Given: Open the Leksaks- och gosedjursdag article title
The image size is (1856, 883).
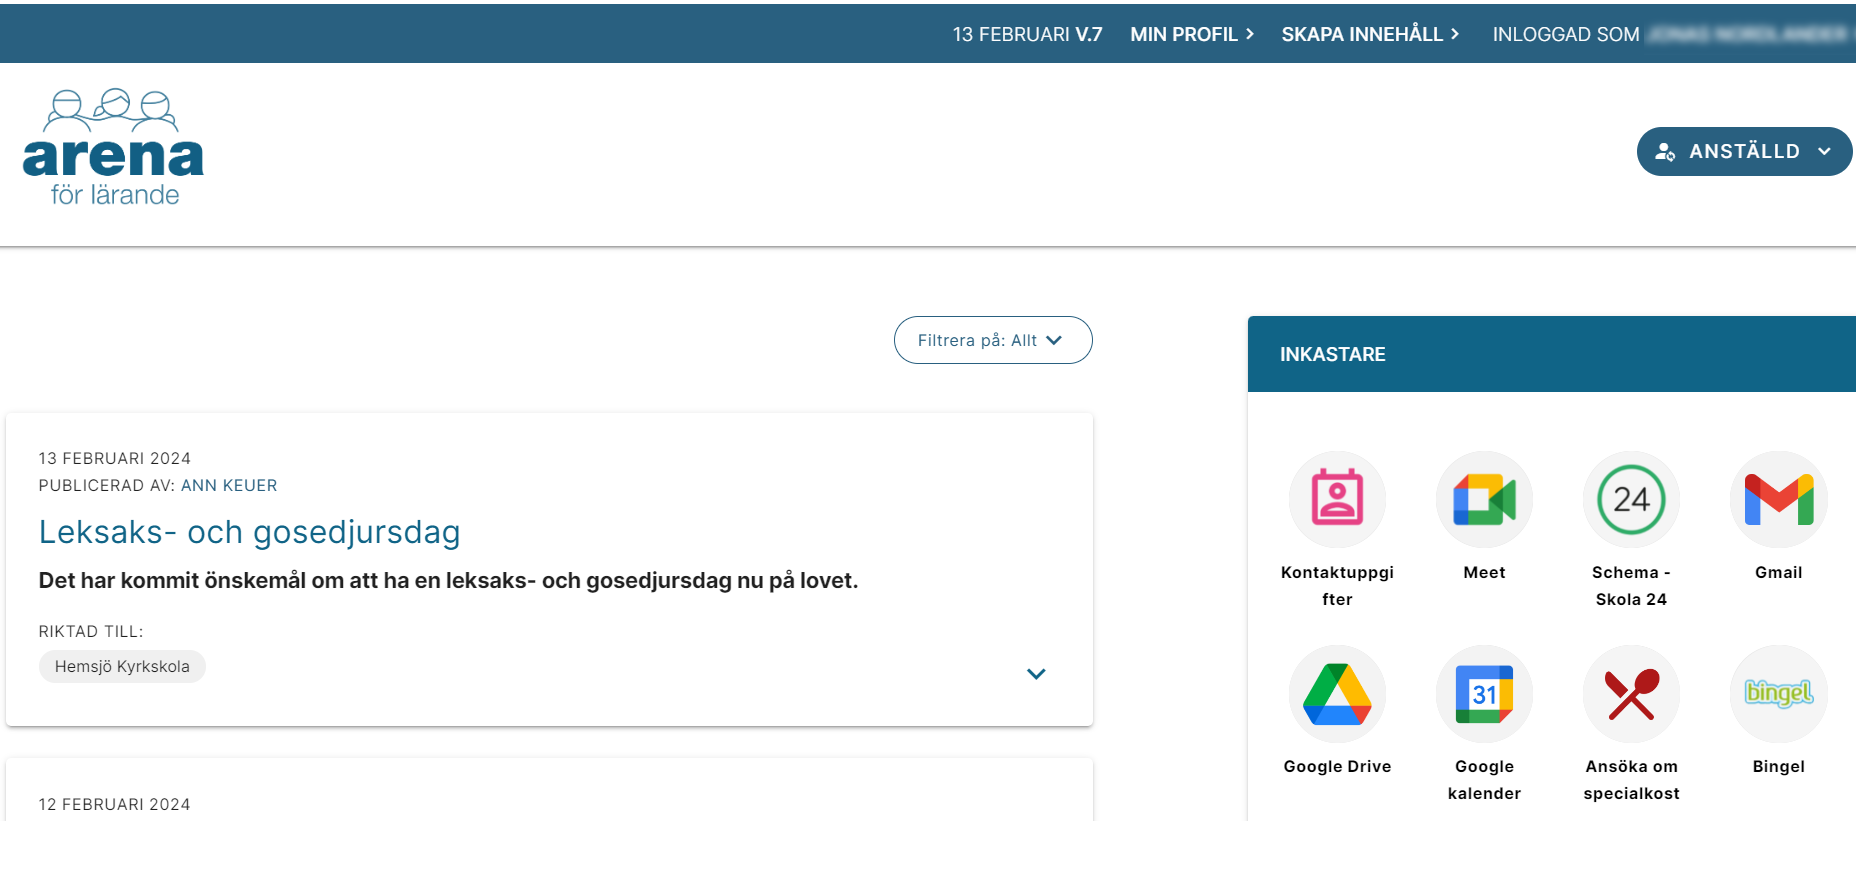Looking at the screenshot, I should pyautogui.click(x=249, y=532).
